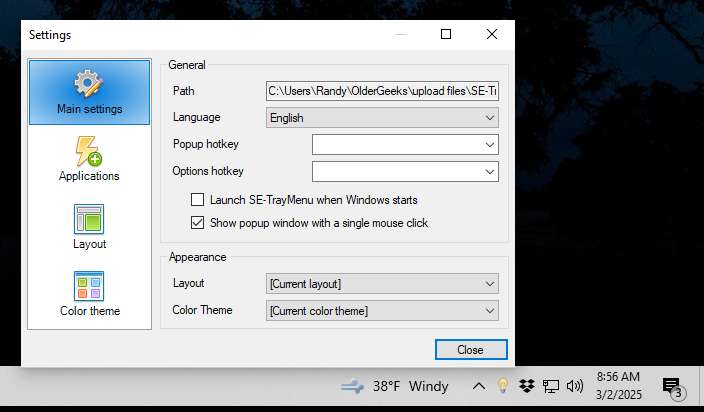Expand the Language dropdown
Viewport: 704px width, 412px height.
click(x=382, y=118)
